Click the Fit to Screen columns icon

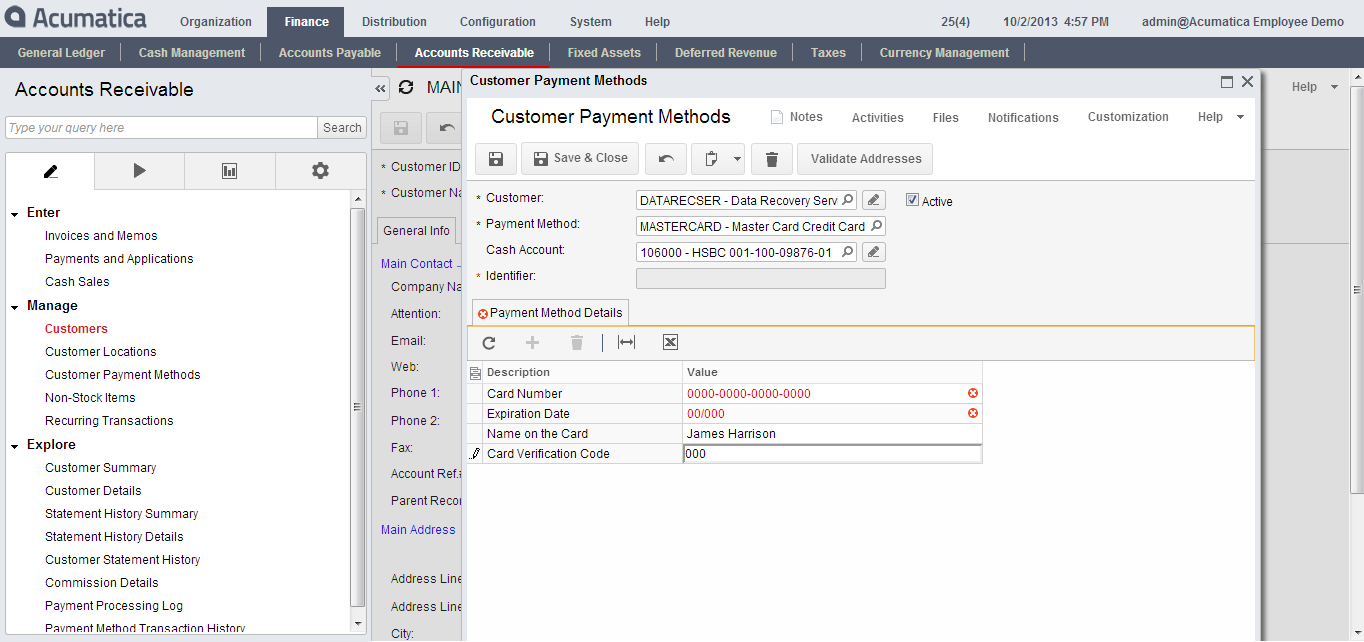(x=627, y=343)
